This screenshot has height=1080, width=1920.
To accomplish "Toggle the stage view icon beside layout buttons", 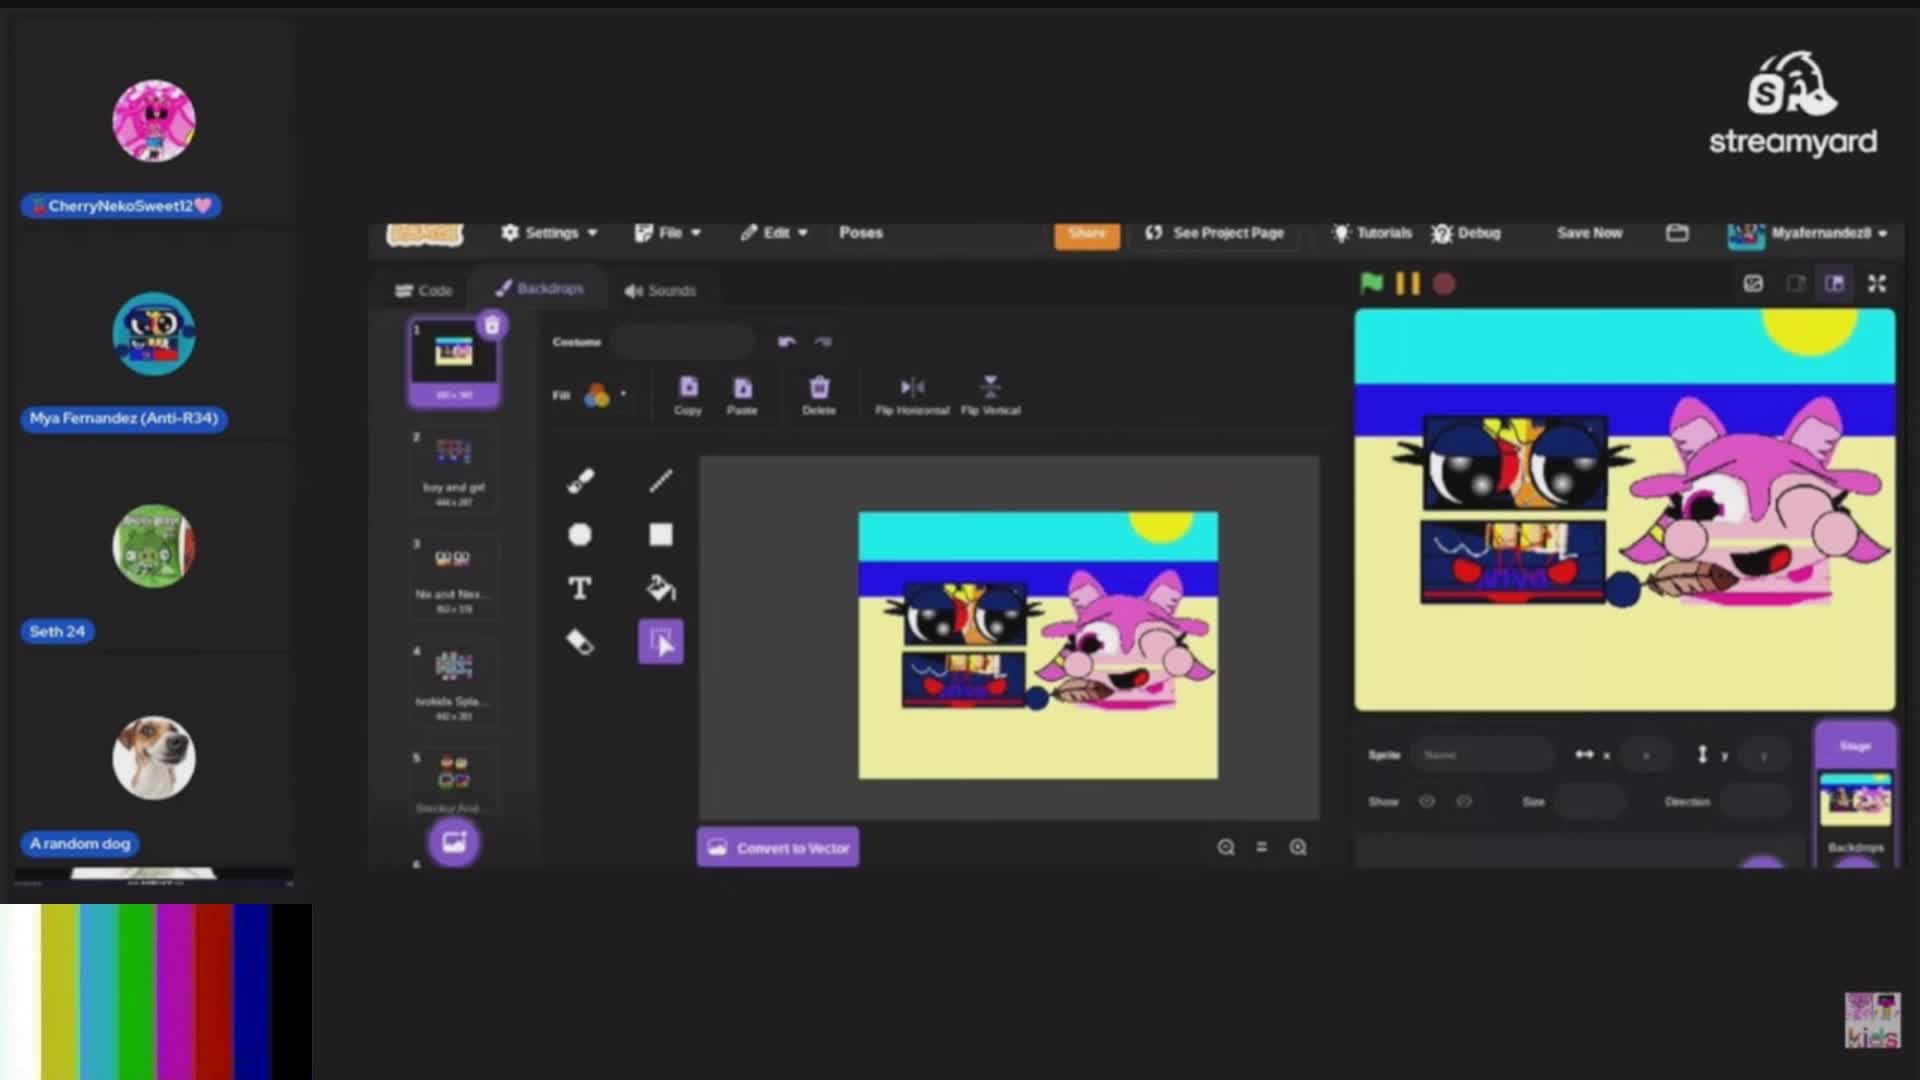I will tap(1753, 284).
